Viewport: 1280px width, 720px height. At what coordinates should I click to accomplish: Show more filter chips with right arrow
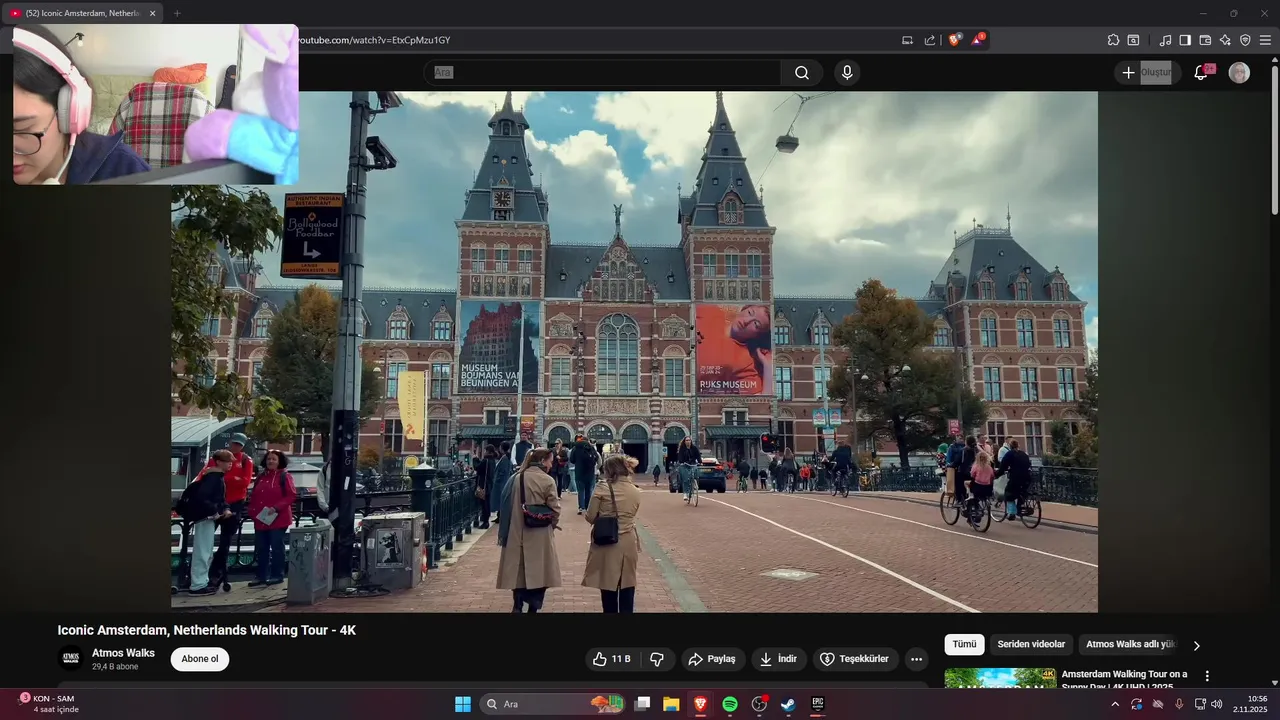pyautogui.click(x=1197, y=646)
